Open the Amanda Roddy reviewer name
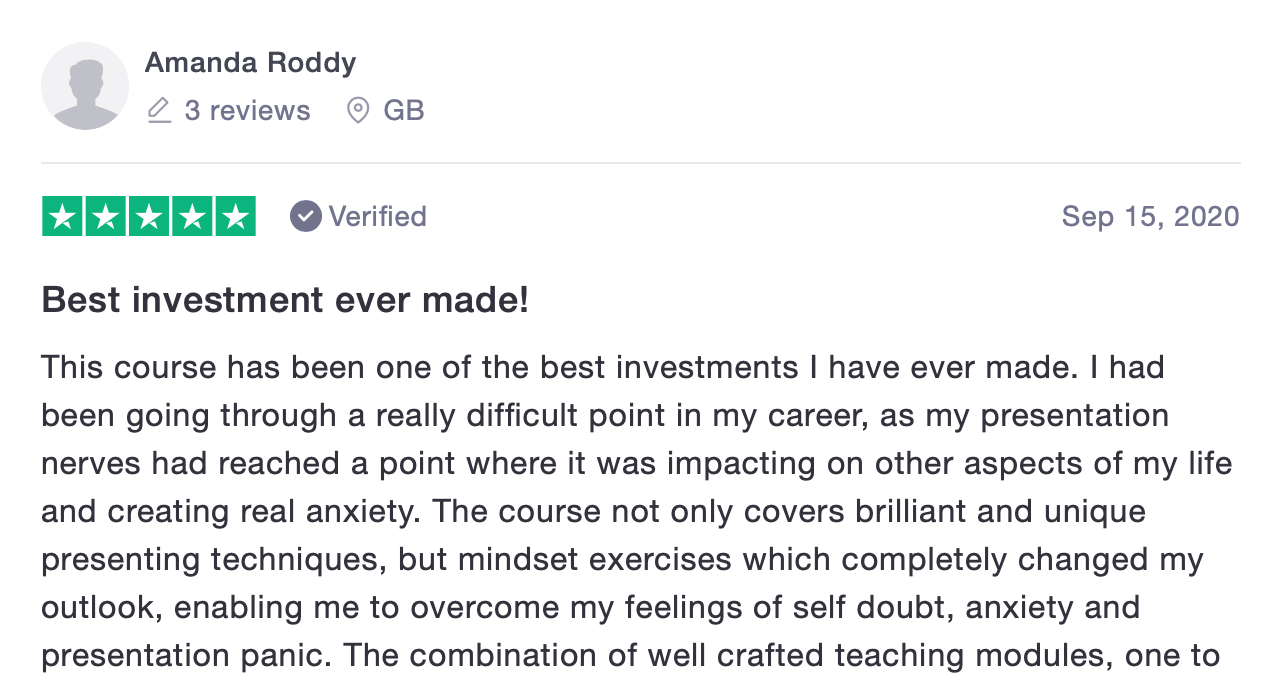The image size is (1272, 682). [x=250, y=63]
